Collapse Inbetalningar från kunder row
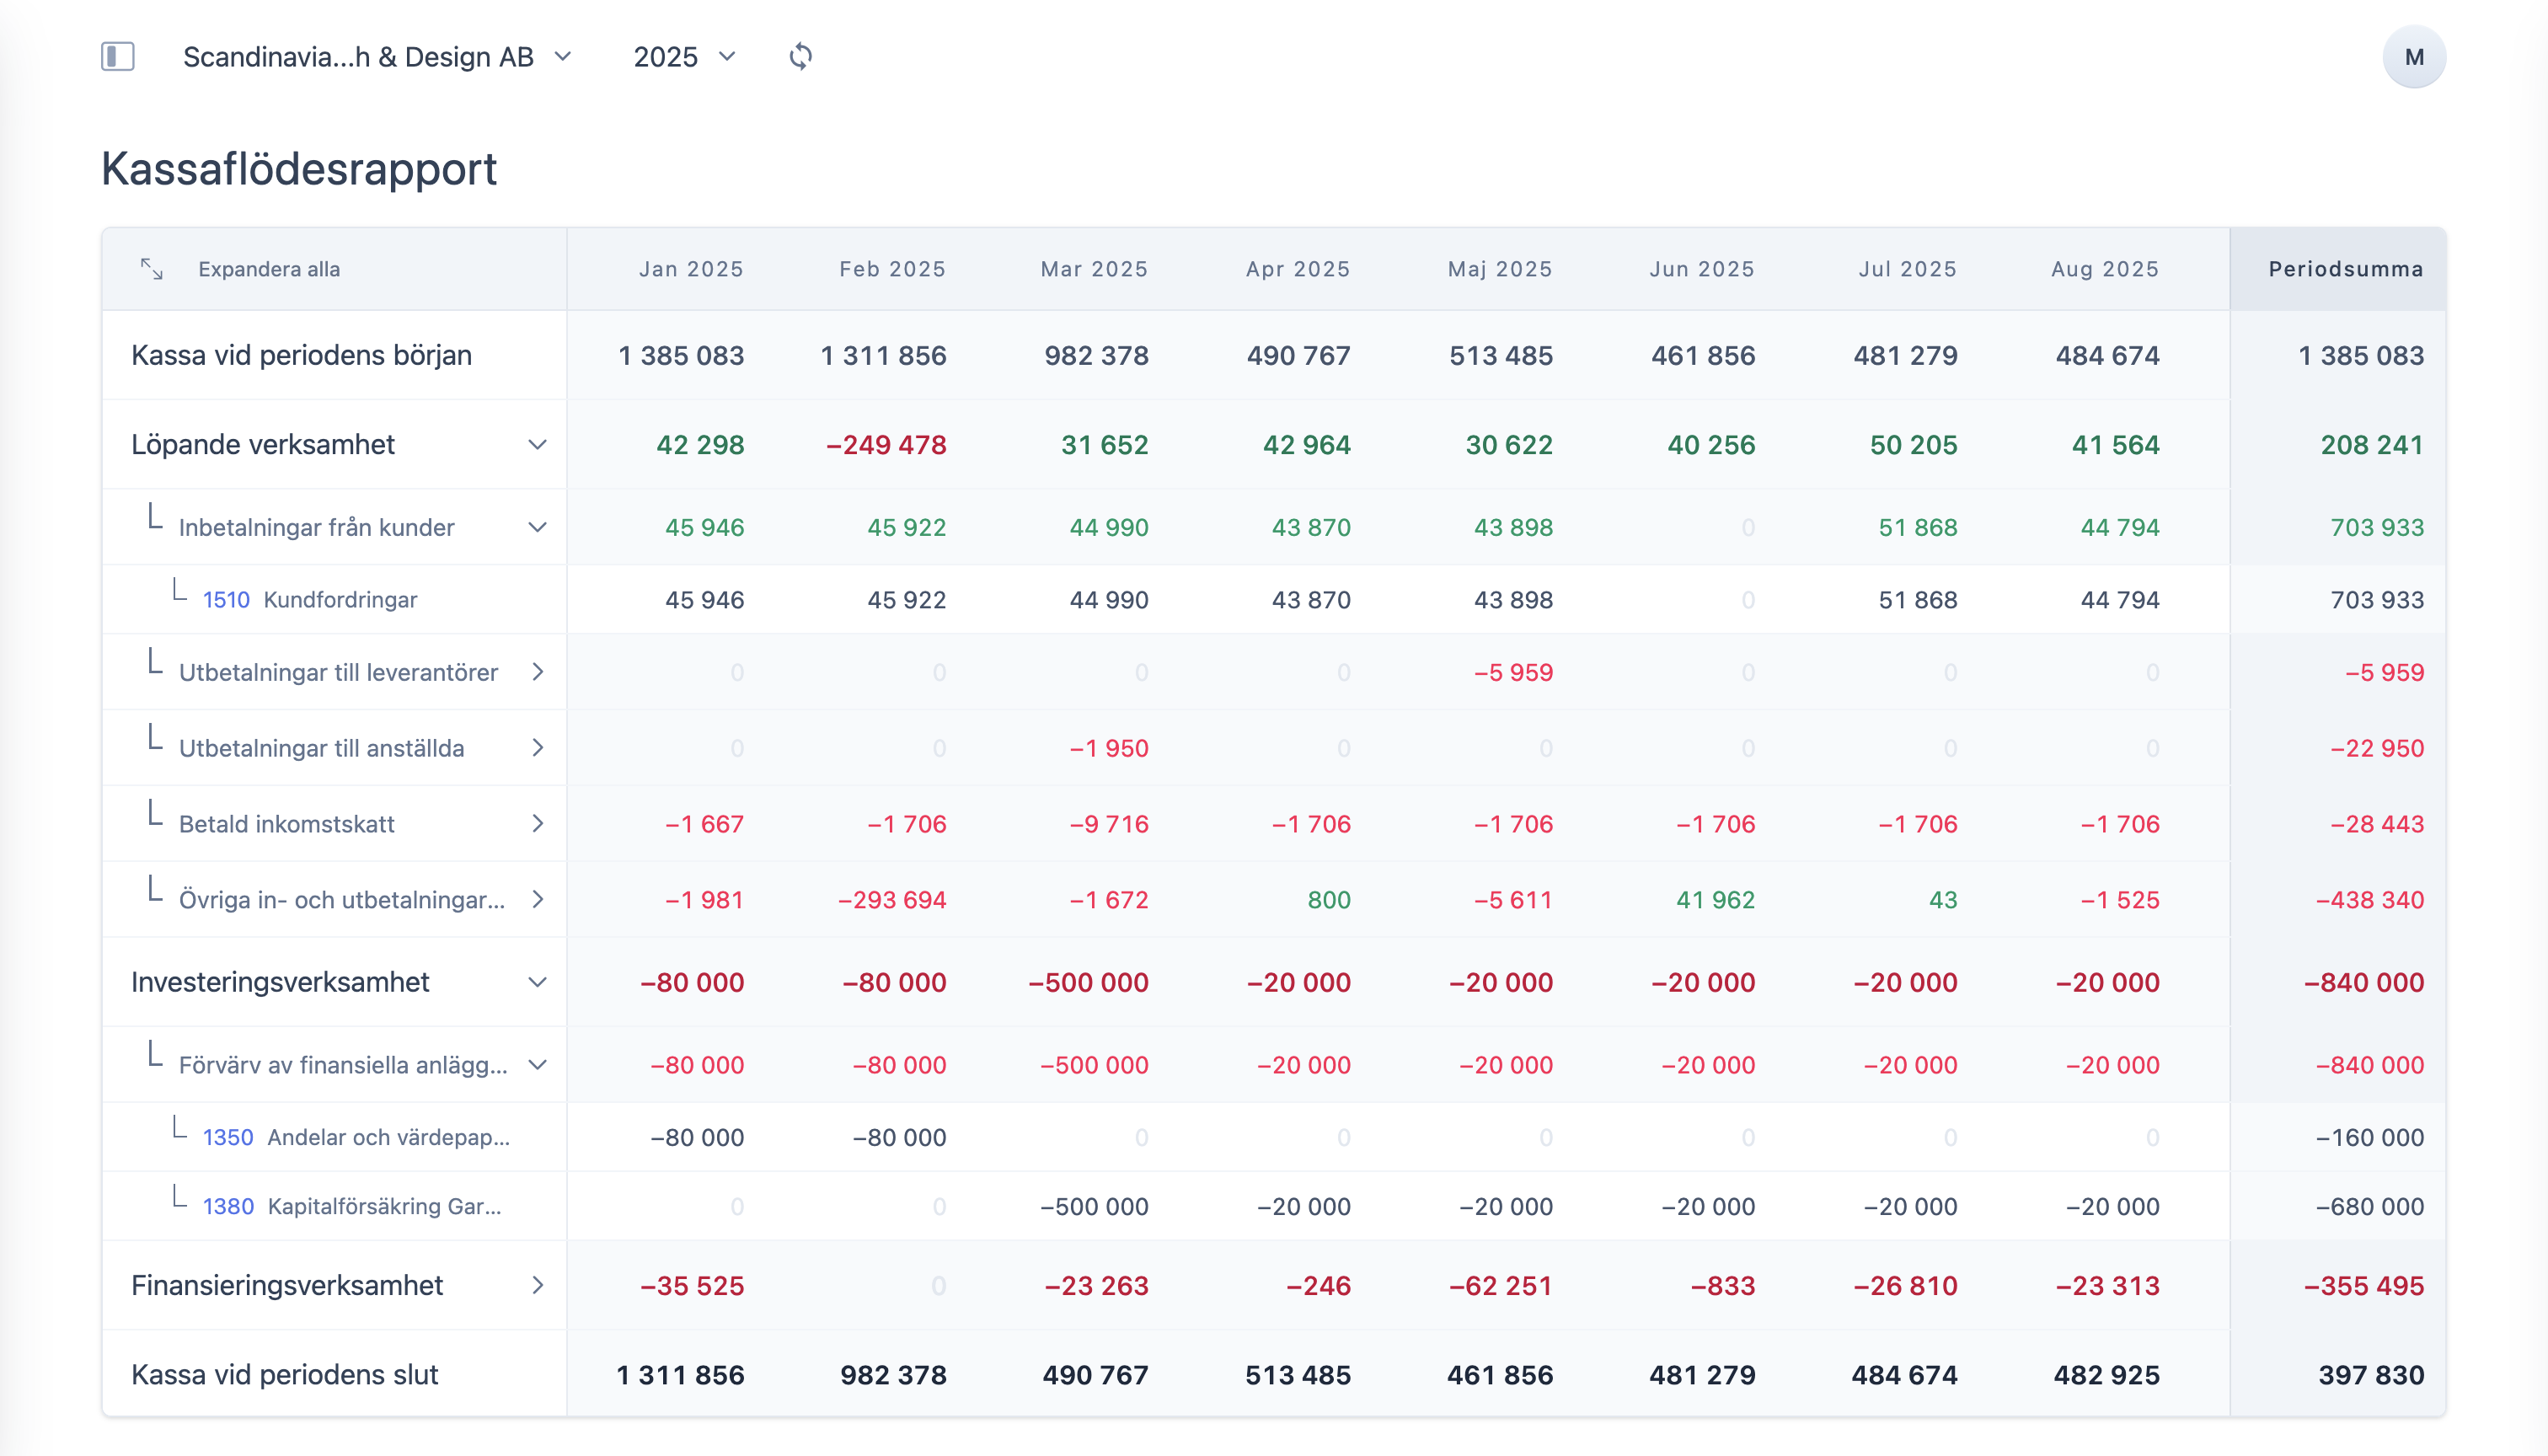The height and width of the screenshot is (1456, 2548). 537,528
